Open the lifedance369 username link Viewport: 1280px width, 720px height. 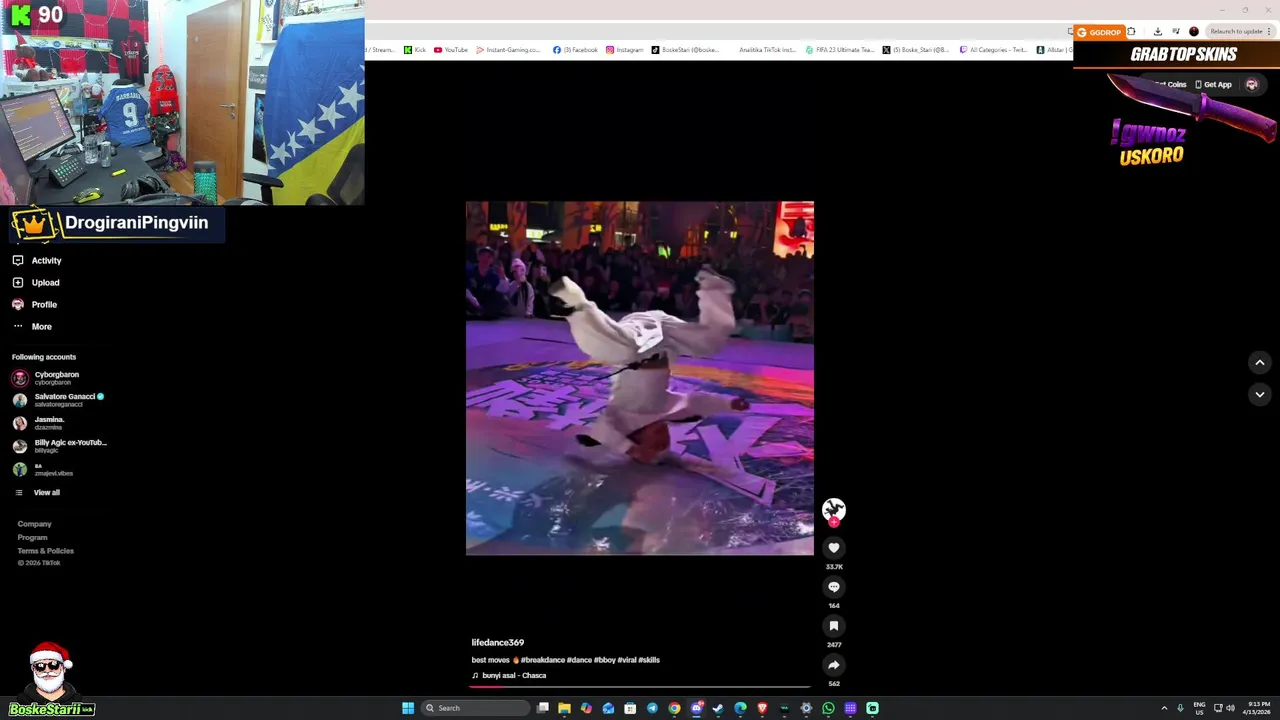pyautogui.click(x=498, y=642)
